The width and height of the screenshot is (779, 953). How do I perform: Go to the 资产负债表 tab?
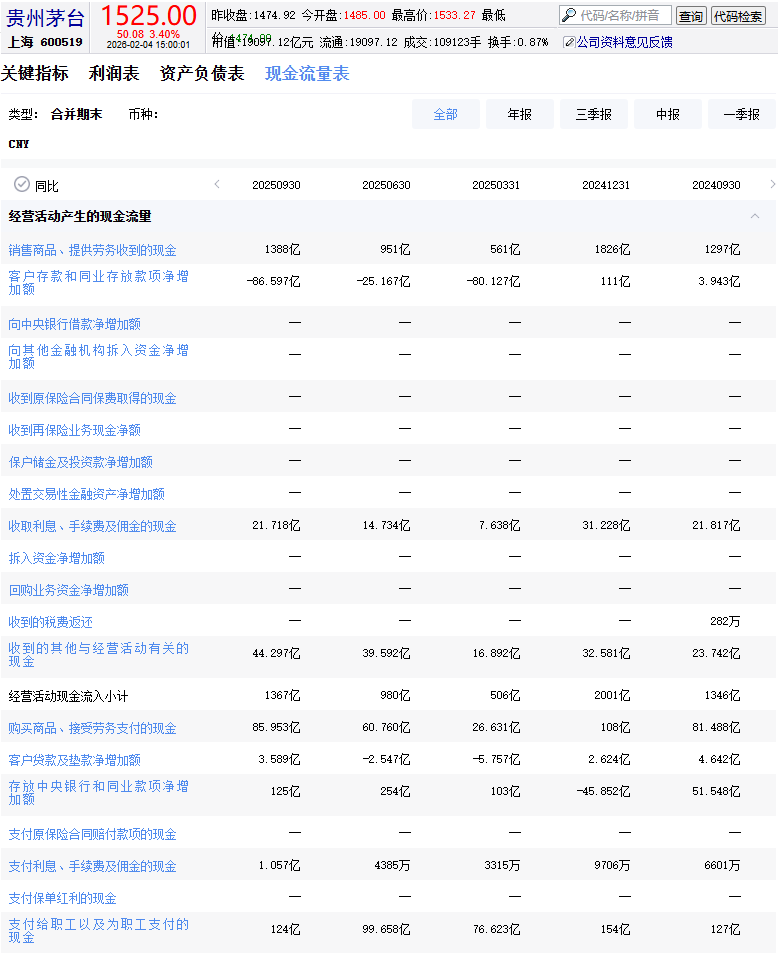[x=202, y=74]
